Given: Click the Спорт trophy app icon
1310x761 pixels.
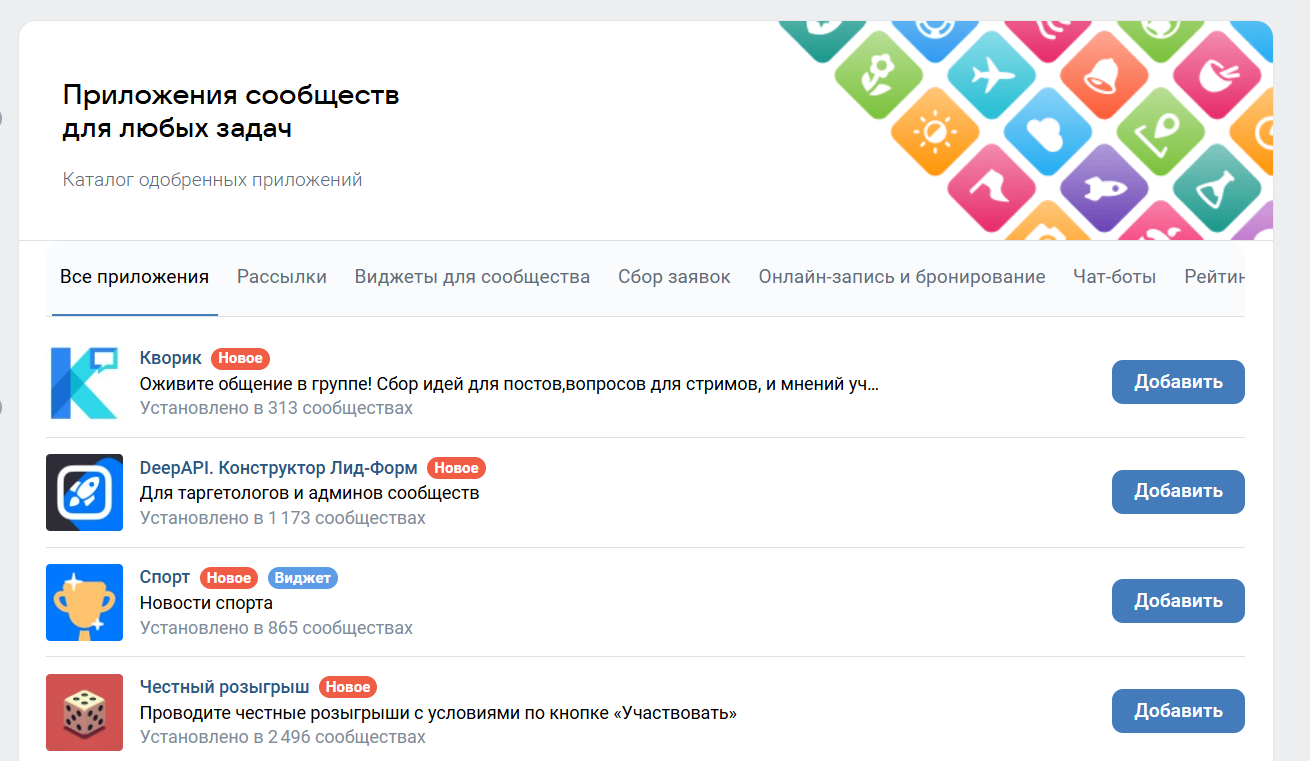Looking at the screenshot, I should tap(84, 602).
